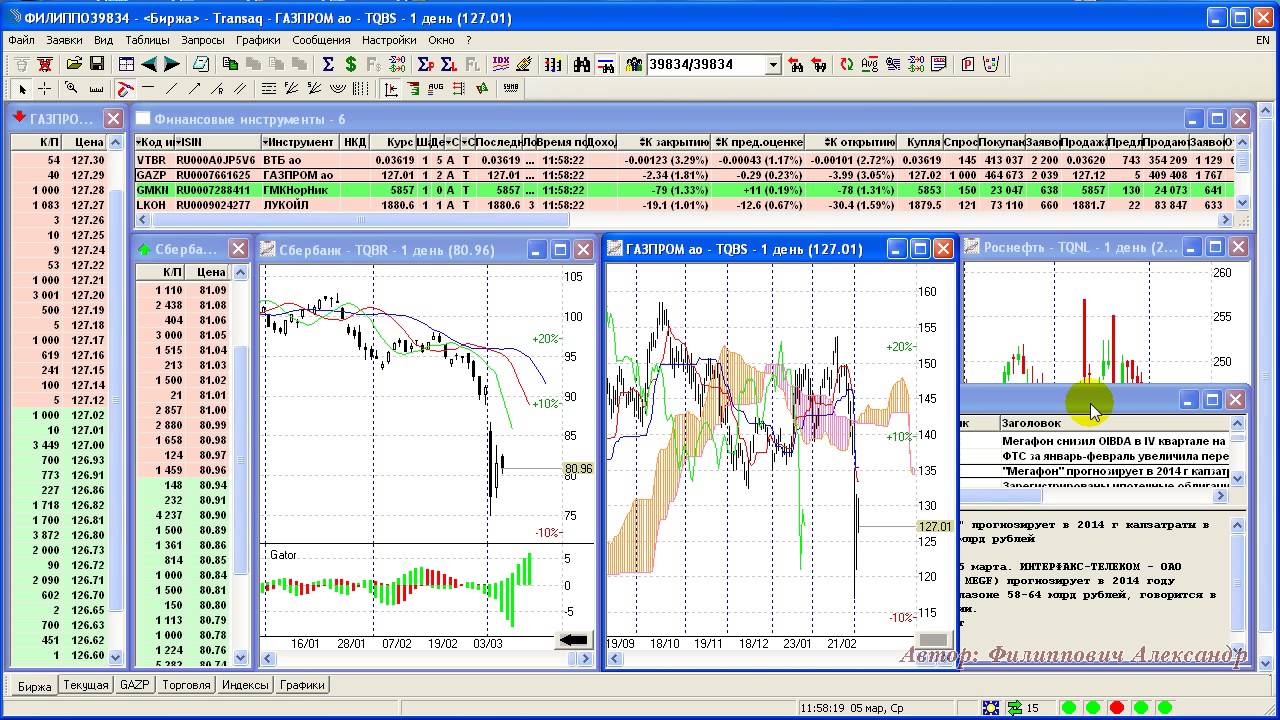1280x720 pixels.
Task: Toggle the magnet snap tool
Action: click(x=124, y=88)
